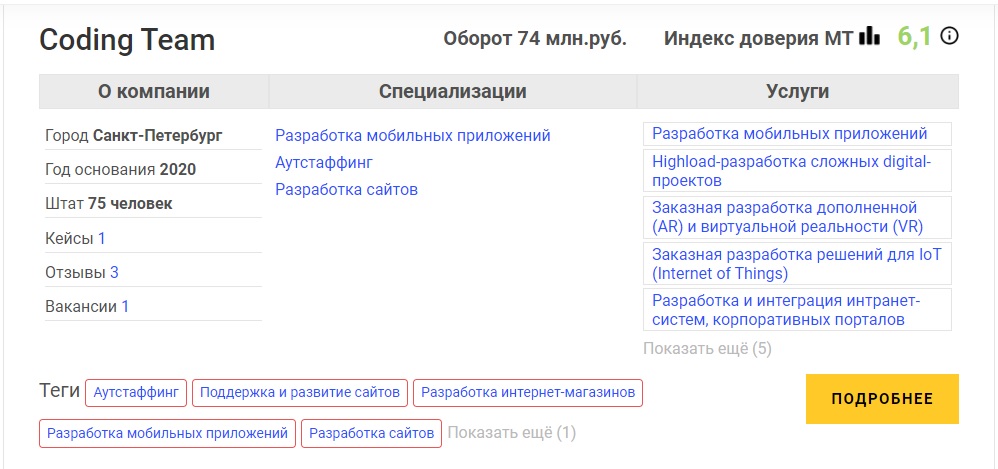This screenshot has height=469, width=998.
Task: Click the info icon beside the 6,1 rating
Action: click(950, 37)
